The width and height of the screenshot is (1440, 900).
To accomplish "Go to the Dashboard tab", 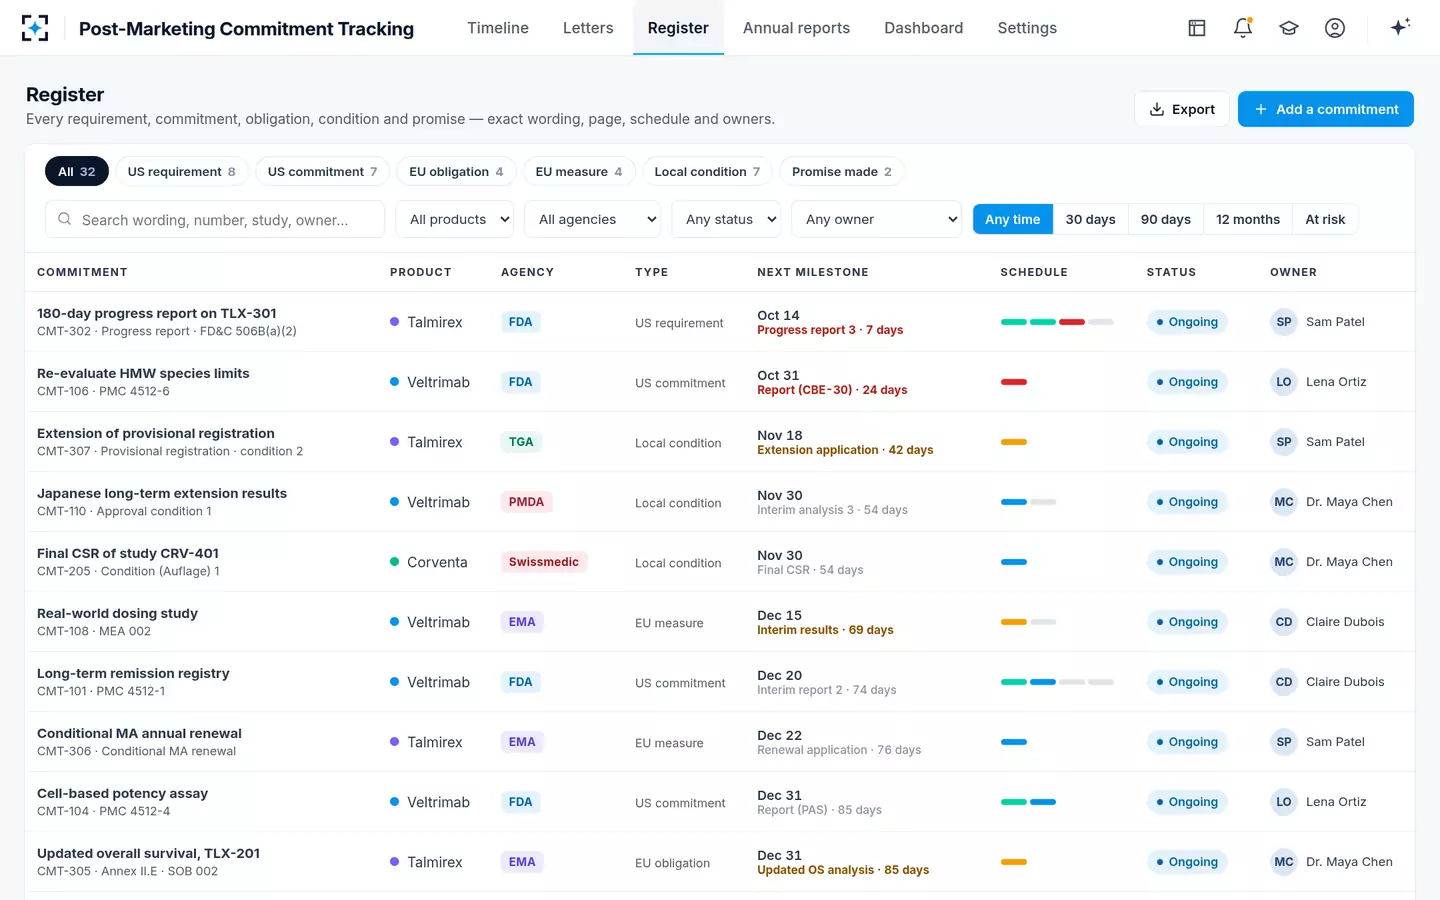I will [x=924, y=28].
